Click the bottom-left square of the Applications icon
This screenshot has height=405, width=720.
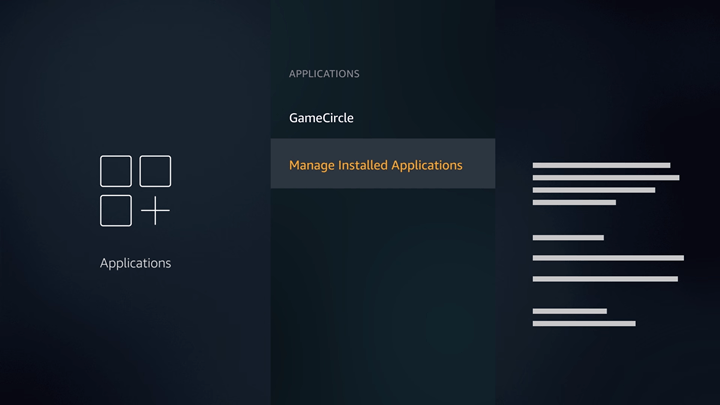[x=116, y=210]
